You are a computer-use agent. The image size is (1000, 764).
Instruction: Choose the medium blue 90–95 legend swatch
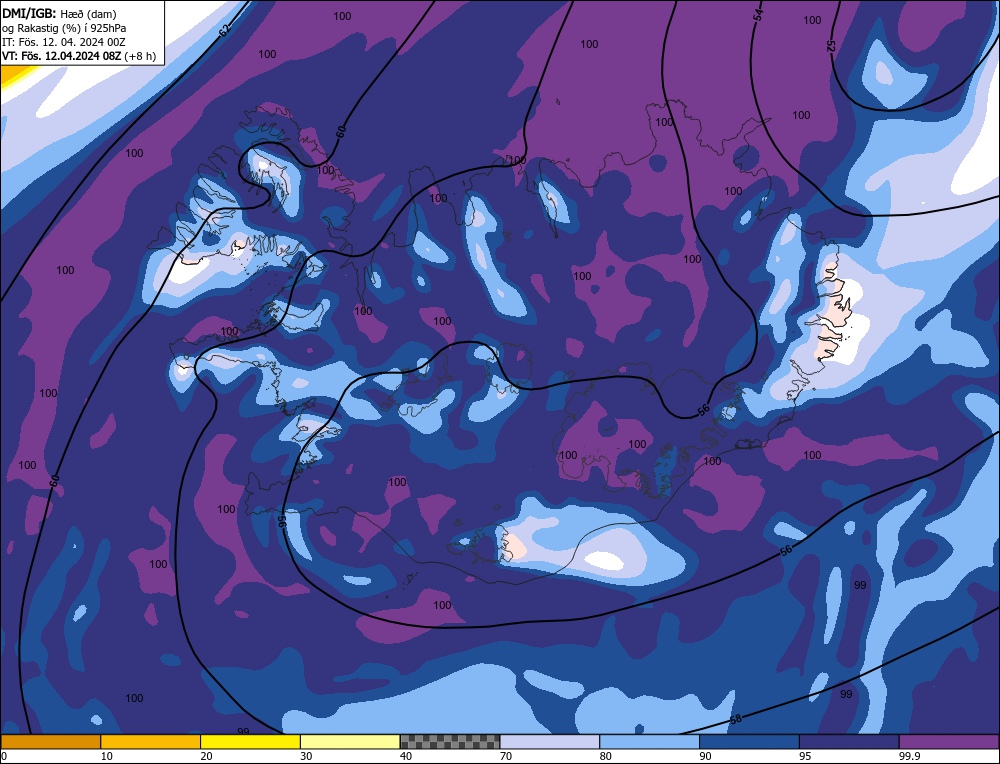pyautogui.click(x=749, y=741)
